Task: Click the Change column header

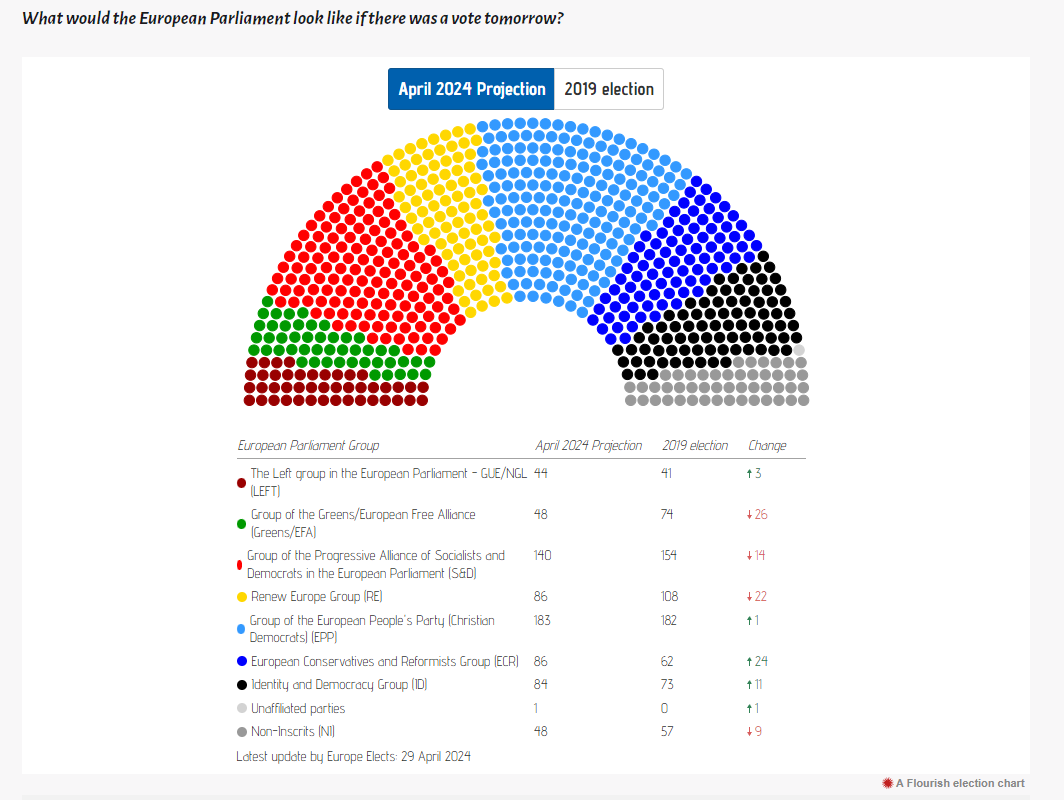Action: click(x=767, y=446)
